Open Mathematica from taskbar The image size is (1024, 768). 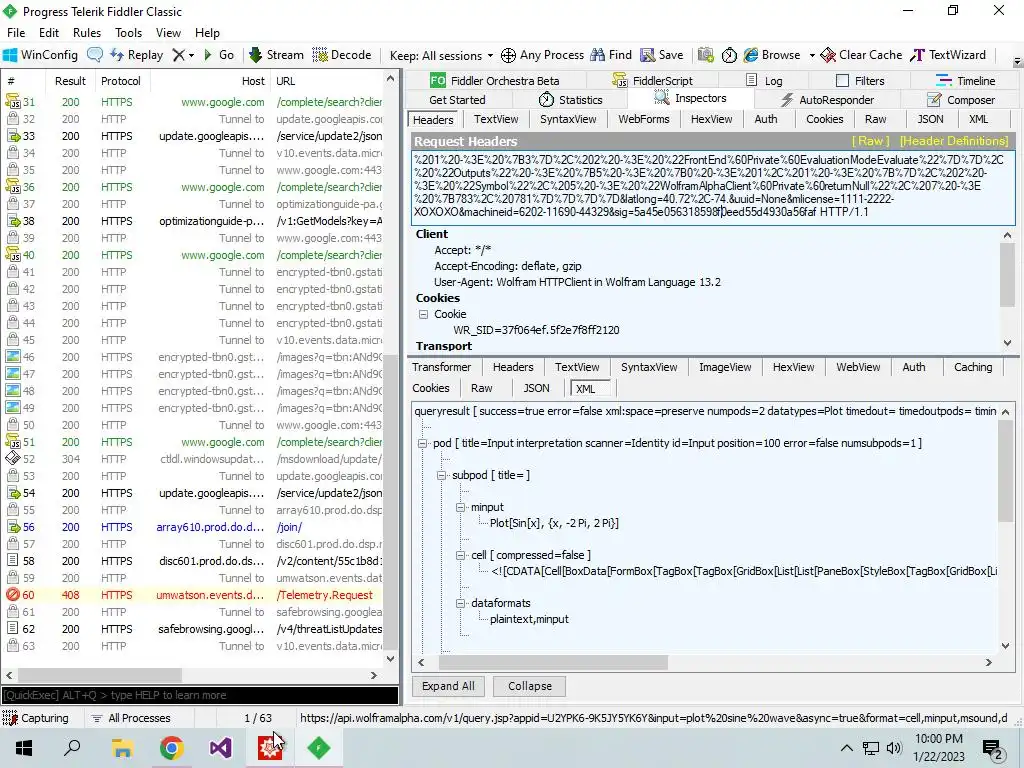pyautogui.click(x=270, y=748)
